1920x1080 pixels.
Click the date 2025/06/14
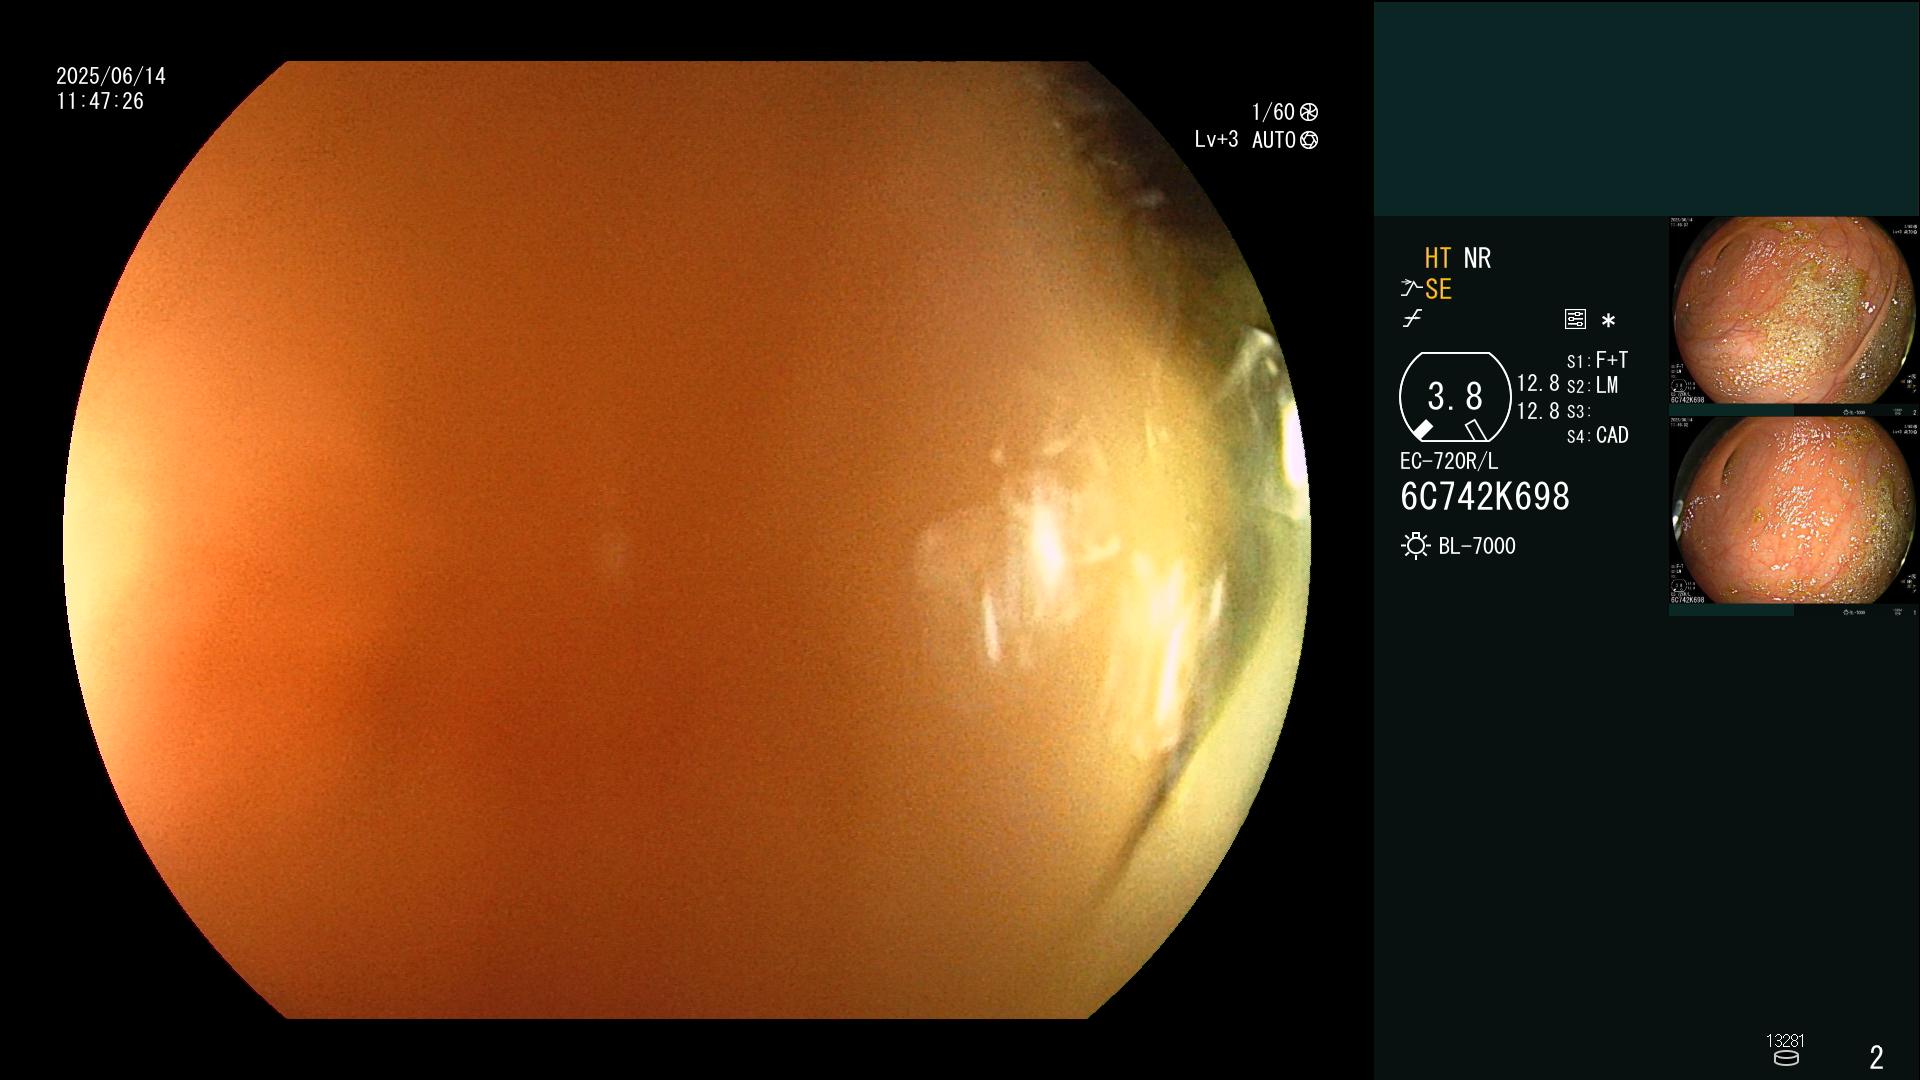point(111,76)
